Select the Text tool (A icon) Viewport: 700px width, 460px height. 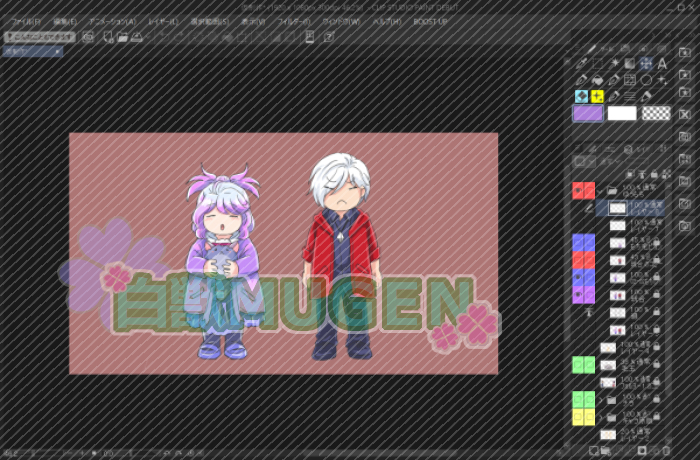pos(662,63)
